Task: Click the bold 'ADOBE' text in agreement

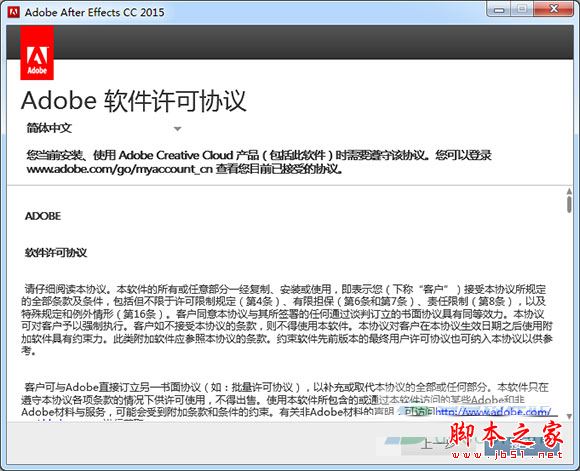Action: 43,216
